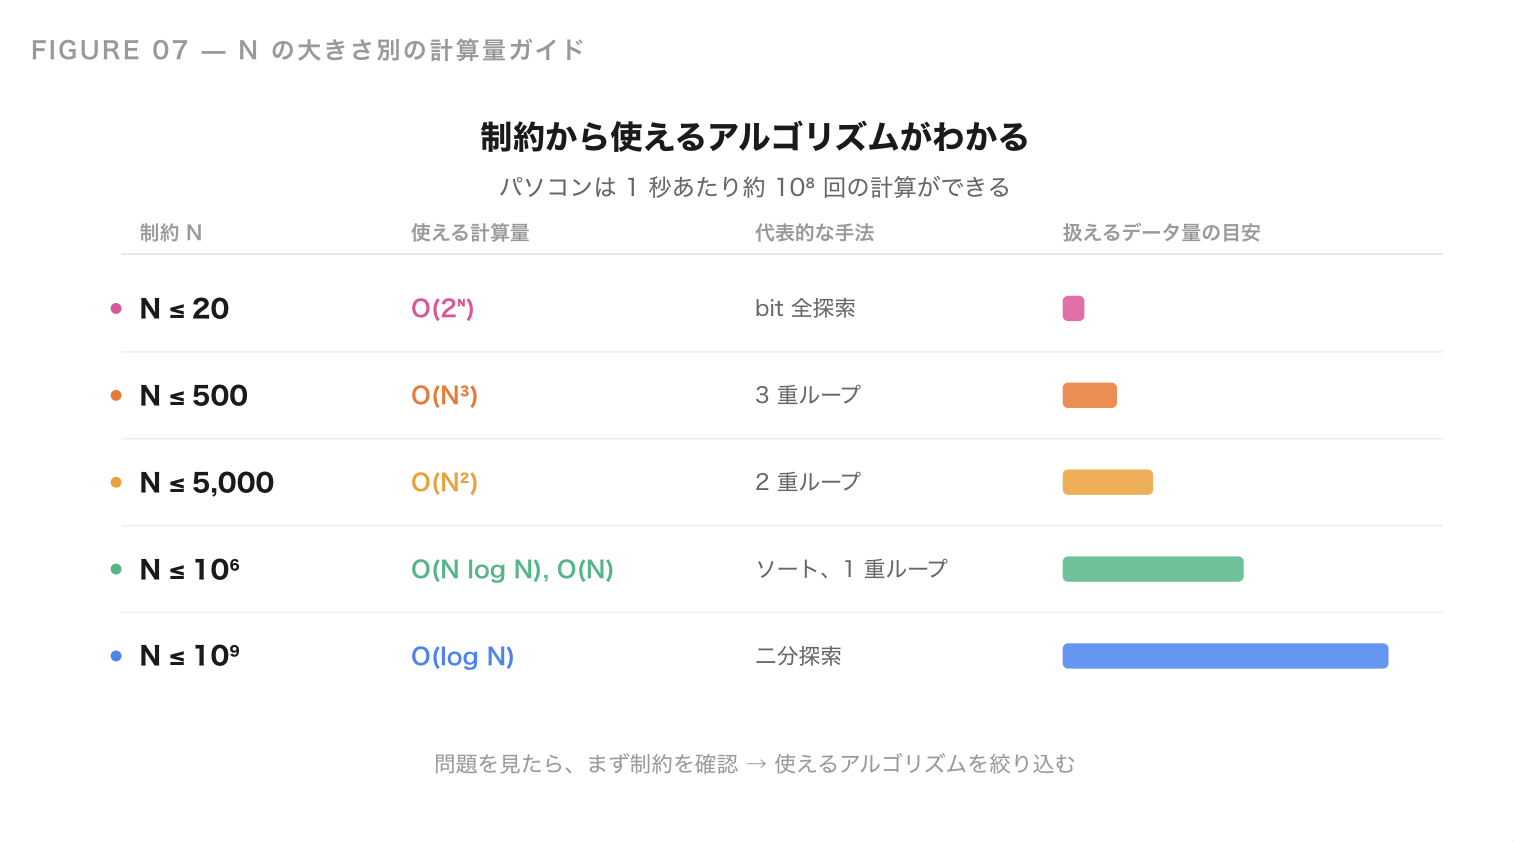The height and width of the screenshot is (842, 1514).
Task: Click the O(N log N), O(N) complexity text
Action: pyautogui.click(x=512, y=569)
